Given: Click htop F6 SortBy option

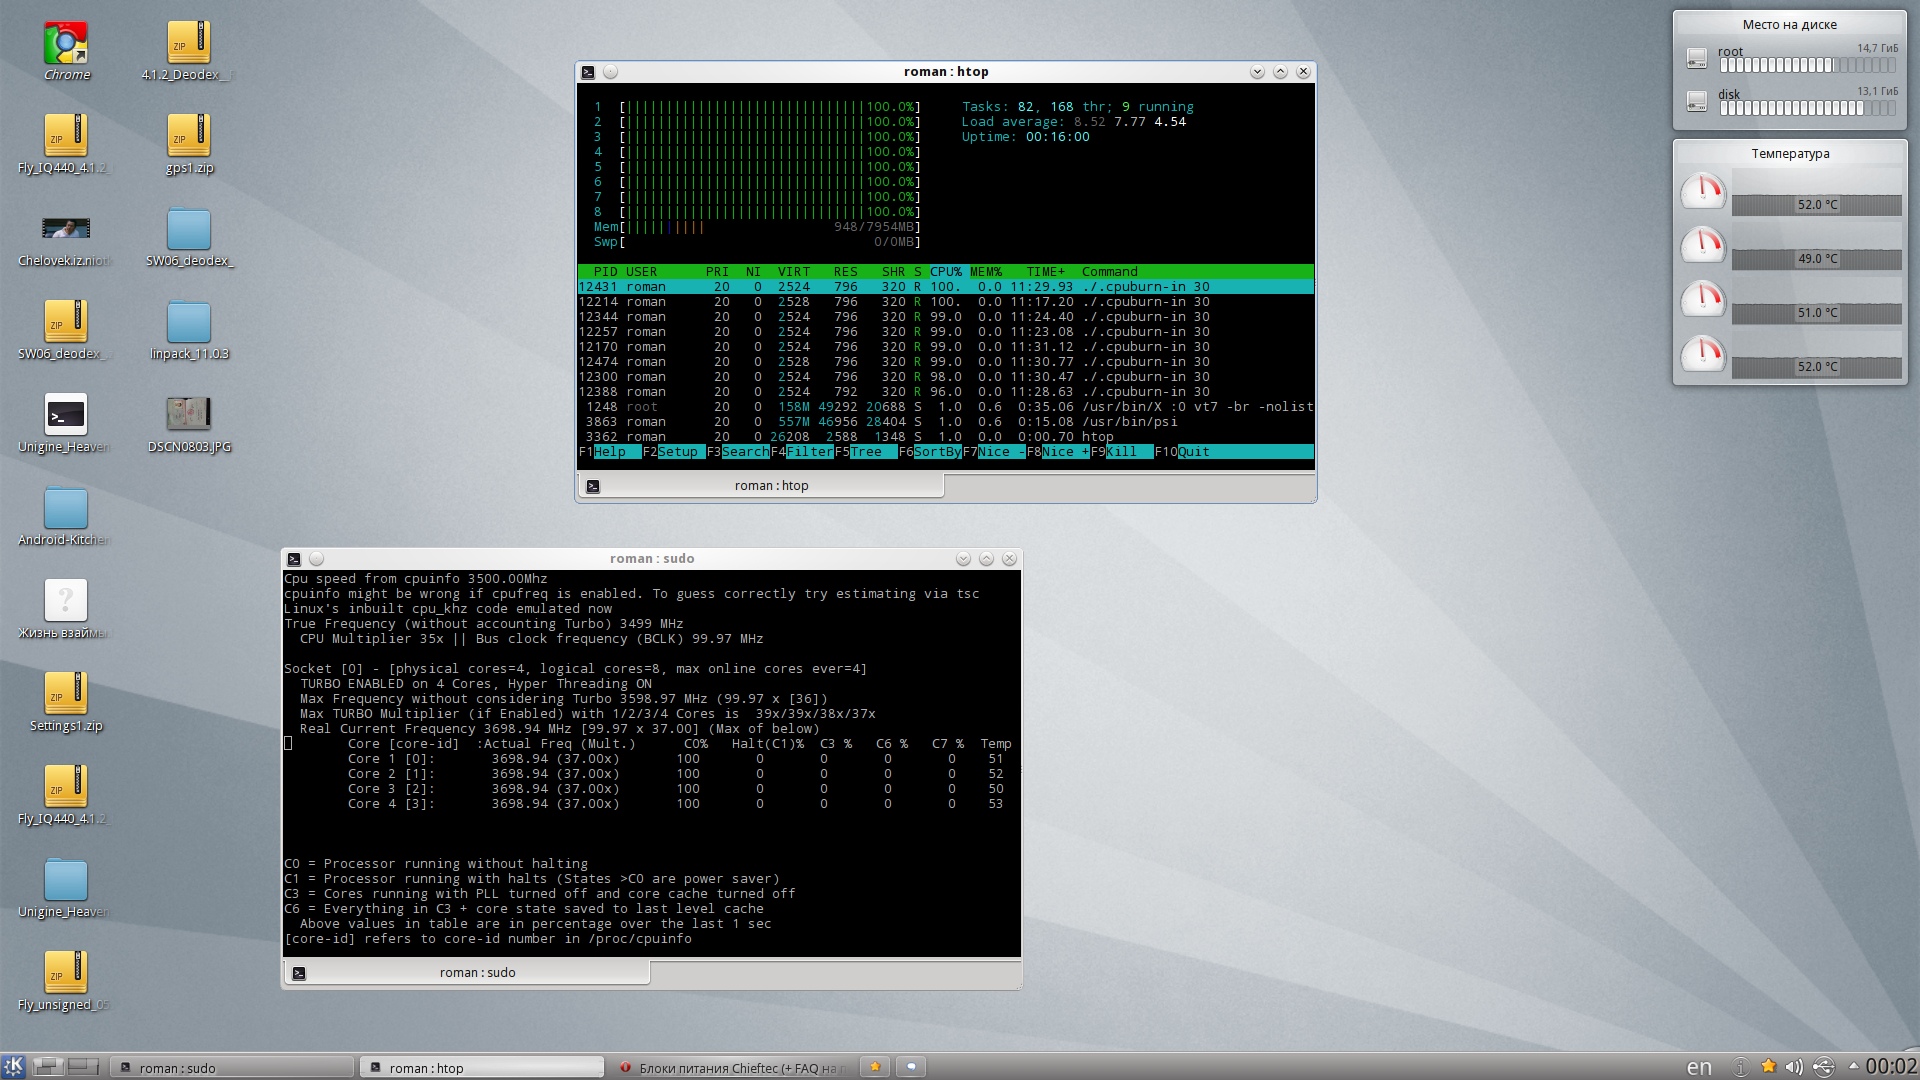Looking at the screenshot, I should click(x=937, y=452).
